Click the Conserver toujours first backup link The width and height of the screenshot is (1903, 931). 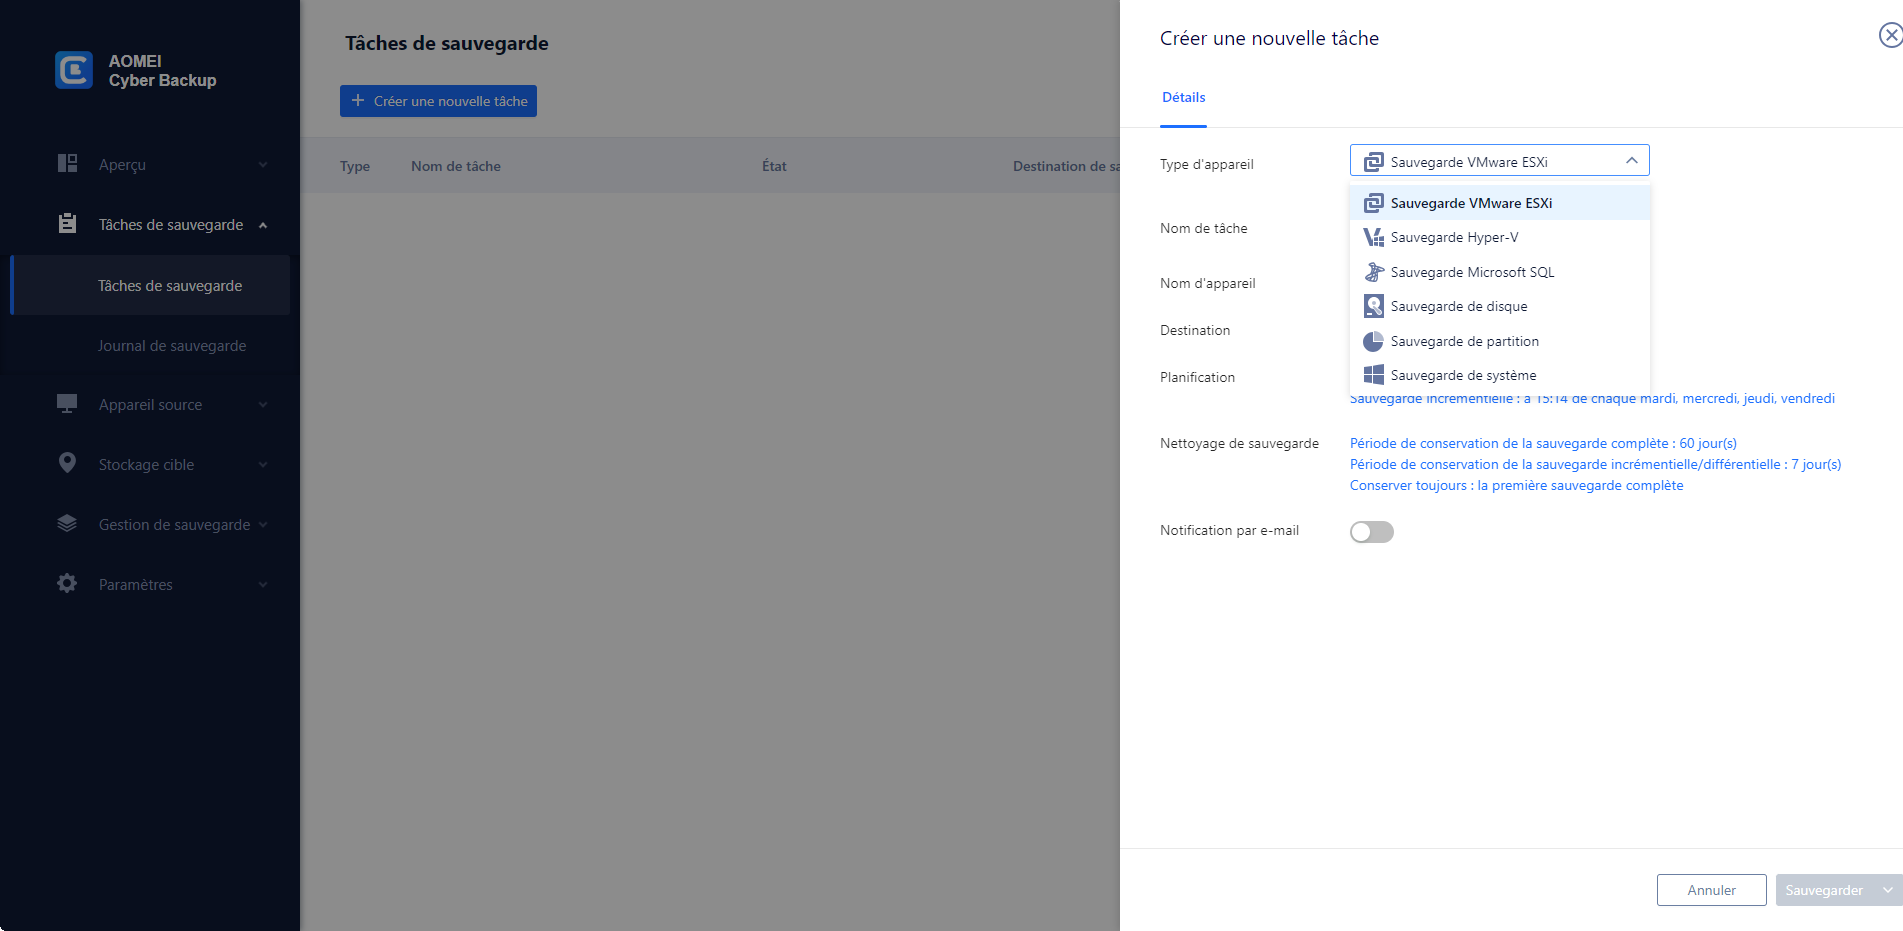tap(1516, 486)
